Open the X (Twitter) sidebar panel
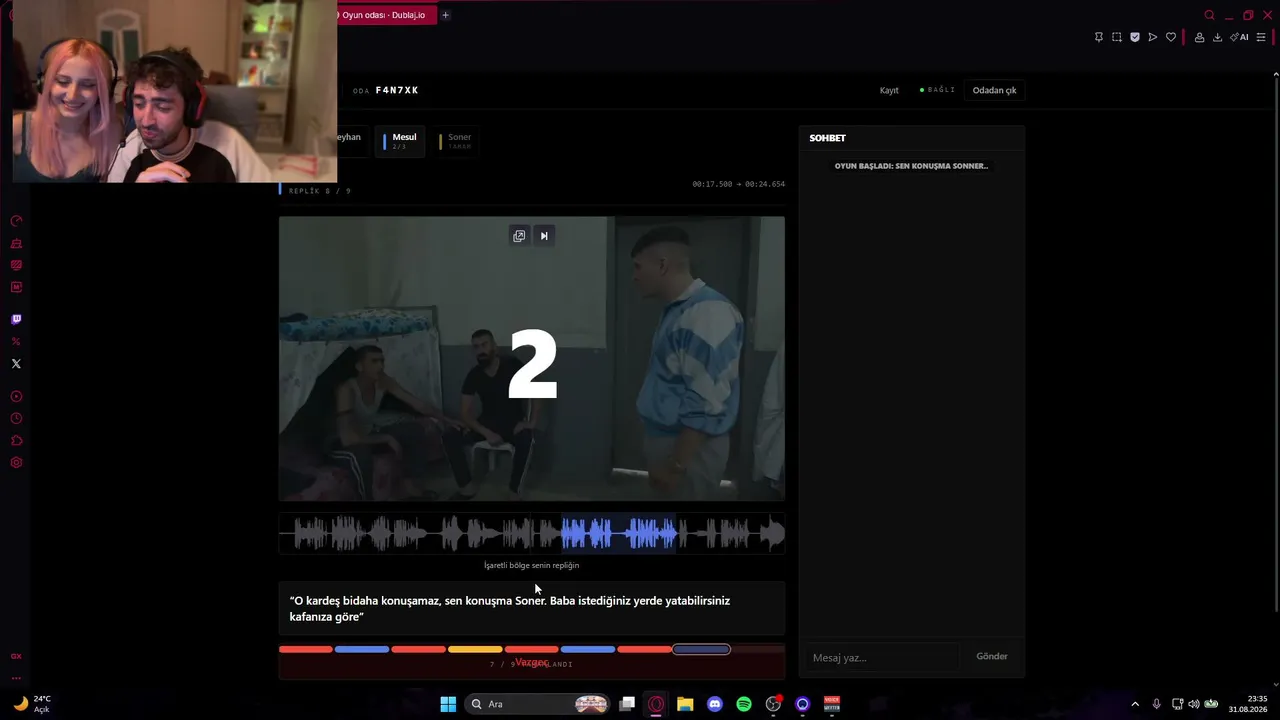The width and height of the screenshot is (1280, 720). pos(16,364)
